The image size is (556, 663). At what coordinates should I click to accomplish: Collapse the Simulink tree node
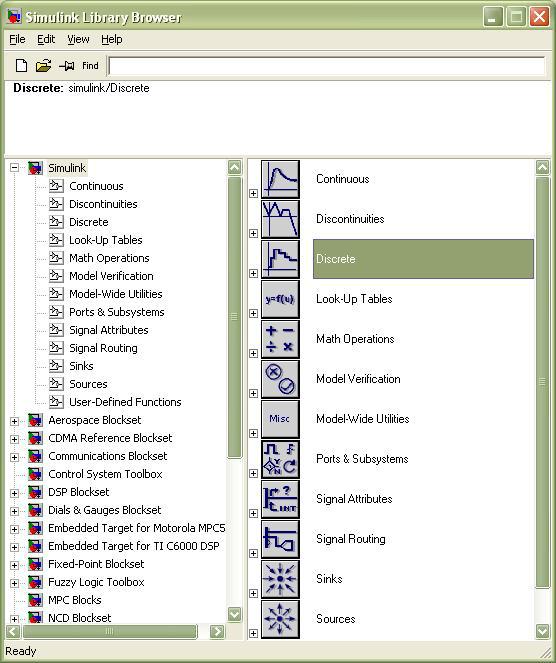point(14,168)
